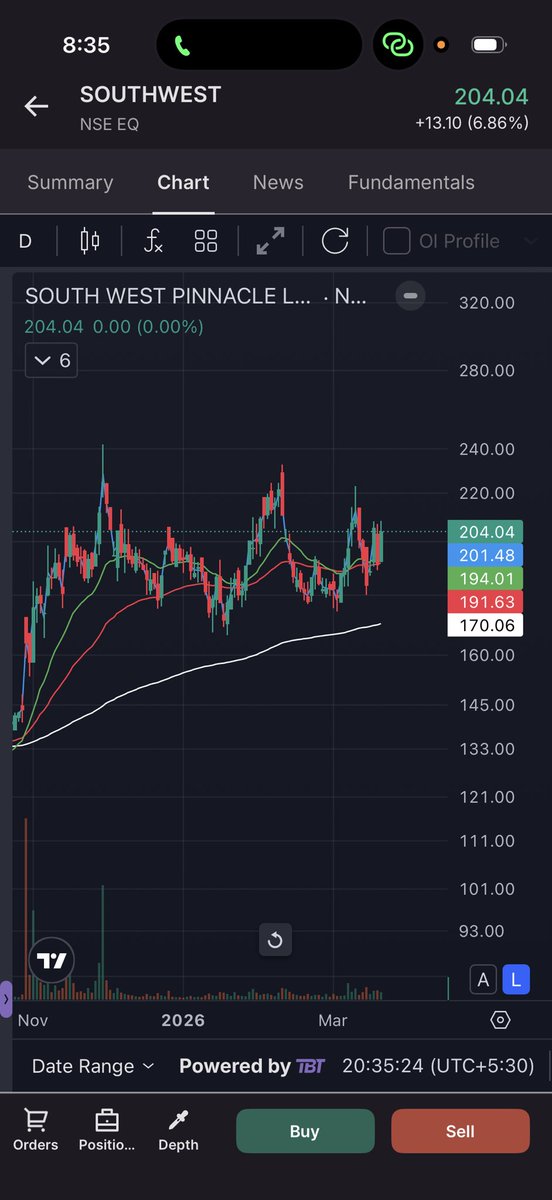The image size is (552, 1200).
Task: Select the blue 201.48 indicator label
Action: click(485, 556)
